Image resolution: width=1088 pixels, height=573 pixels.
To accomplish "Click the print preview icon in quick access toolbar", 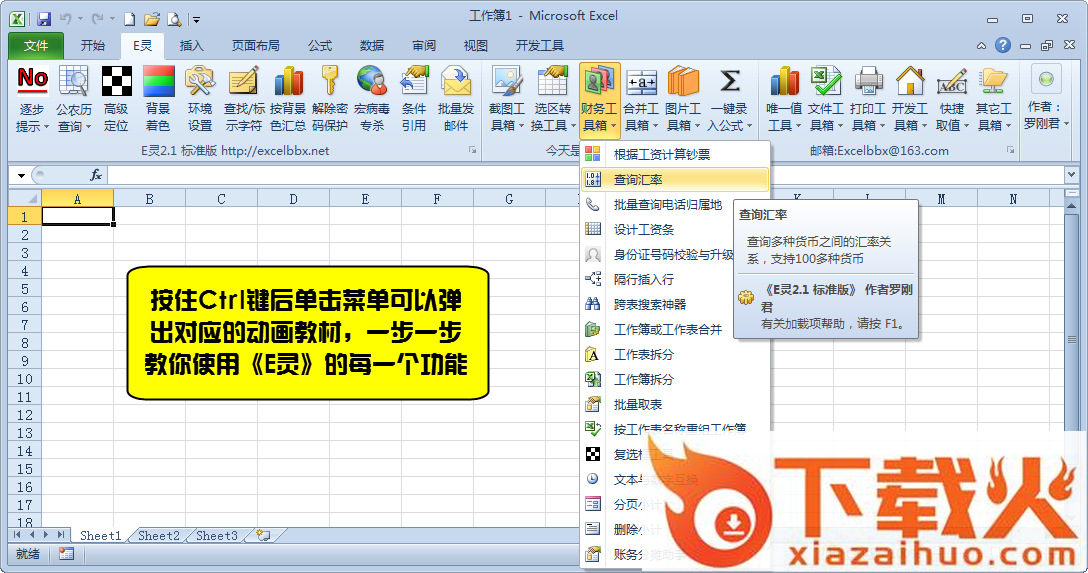I will [x=174, y=19].
